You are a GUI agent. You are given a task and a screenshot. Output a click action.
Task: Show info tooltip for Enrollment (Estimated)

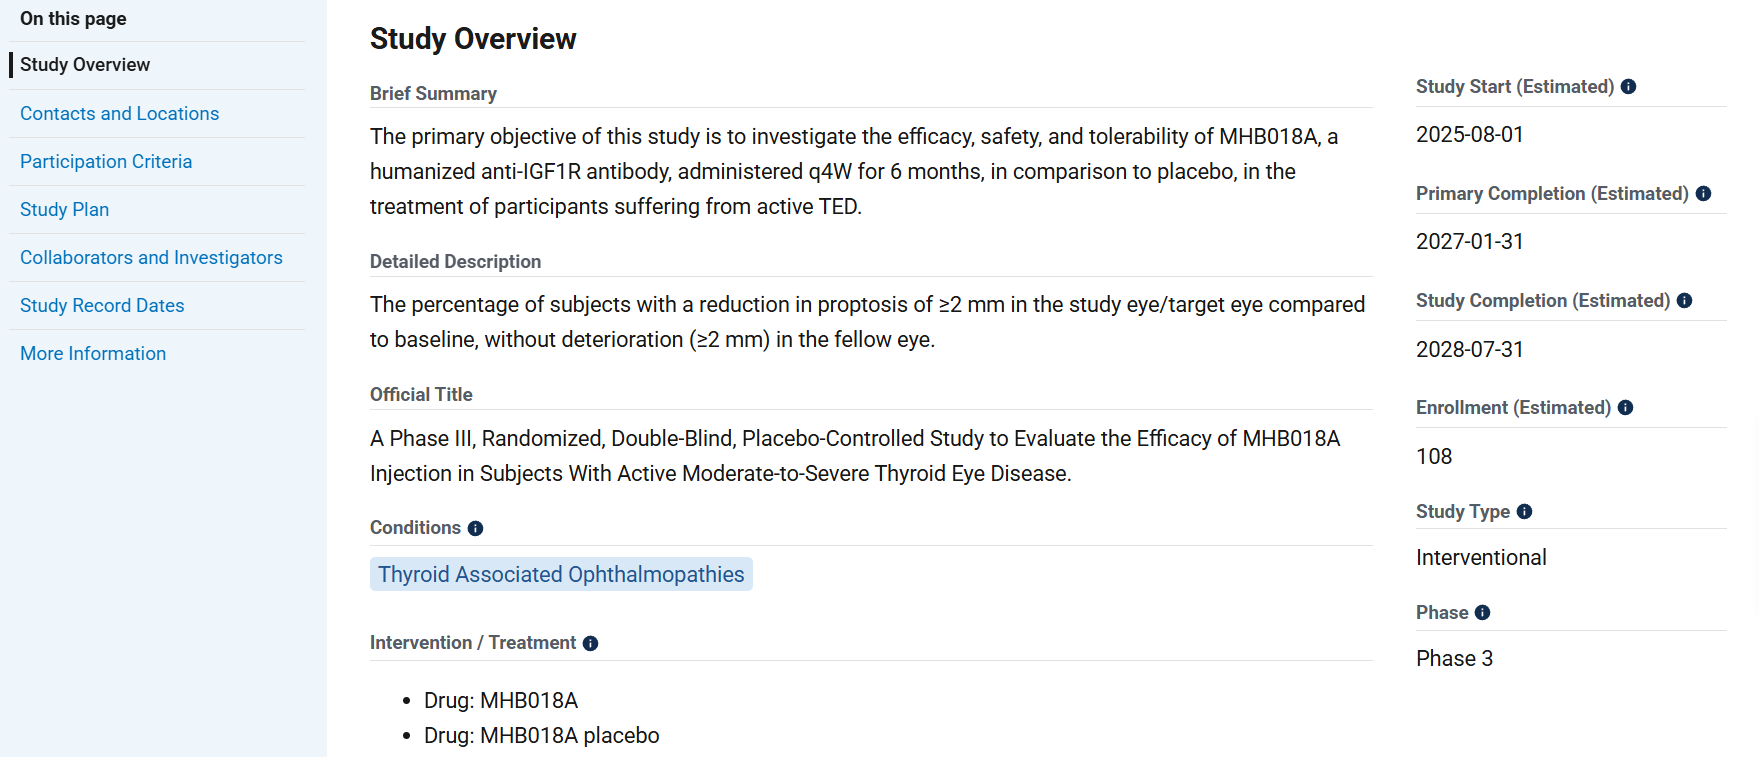1625,408
